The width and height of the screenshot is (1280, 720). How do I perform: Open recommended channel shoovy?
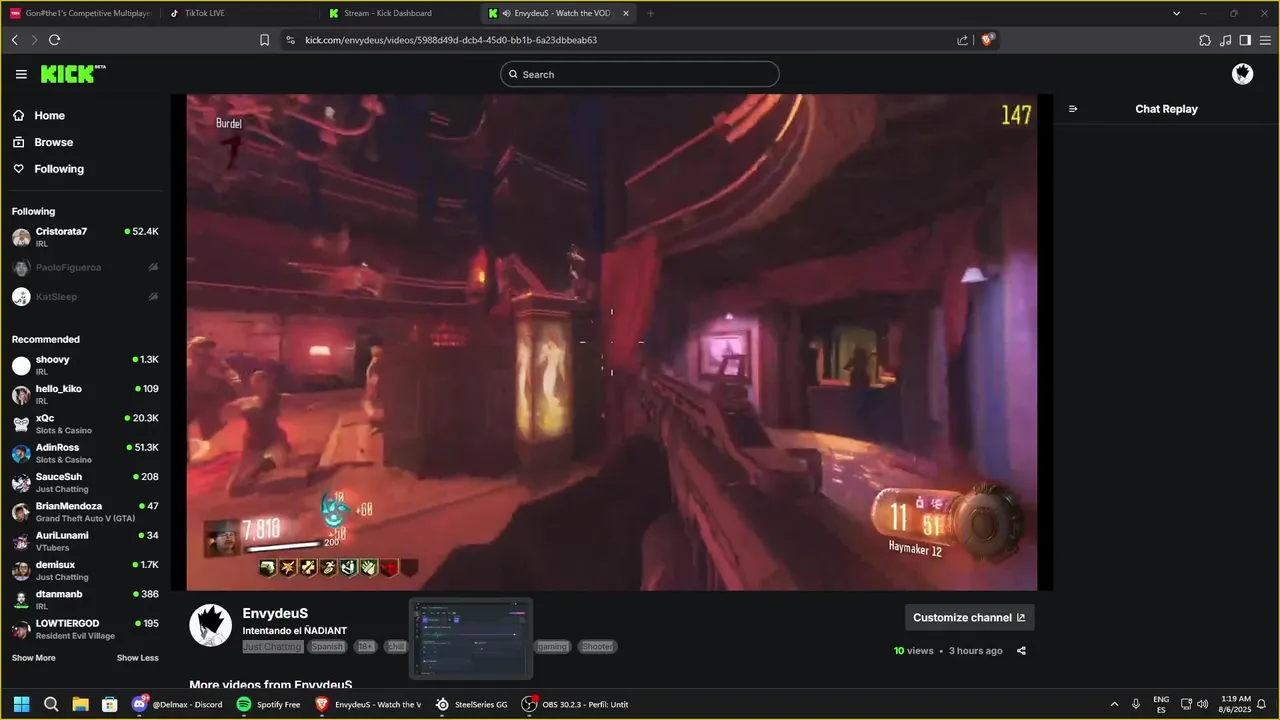click(x=84, y=365)
